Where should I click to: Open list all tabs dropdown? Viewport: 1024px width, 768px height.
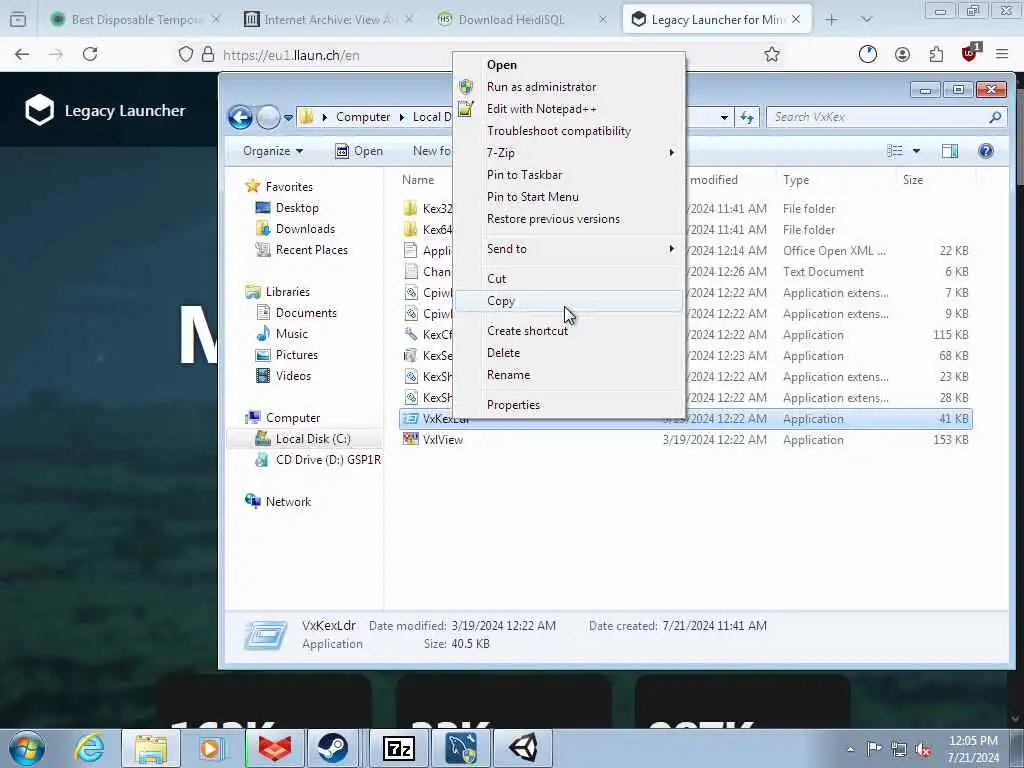866,20
